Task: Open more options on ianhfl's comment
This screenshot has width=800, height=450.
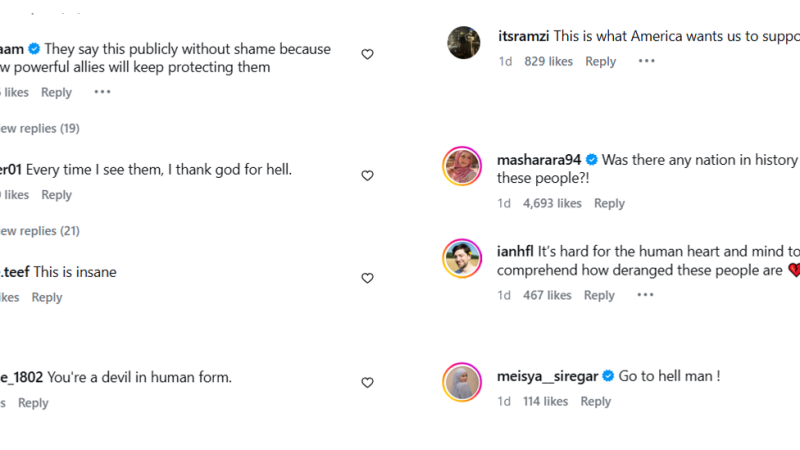Action: click(646, 295)
